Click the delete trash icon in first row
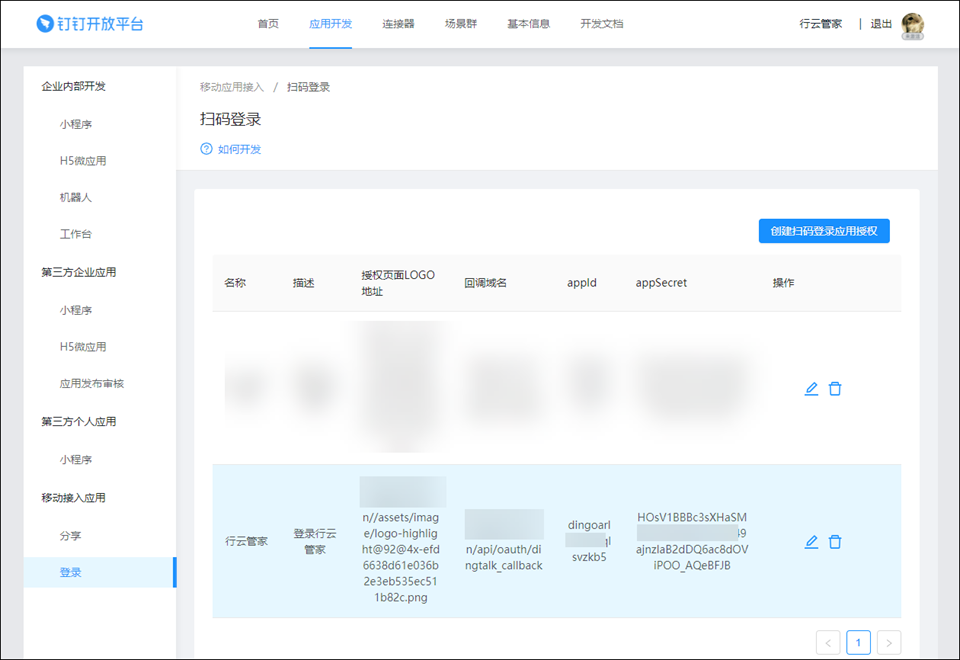This screenshot has width=960, height=660. (x=835, y=389)
